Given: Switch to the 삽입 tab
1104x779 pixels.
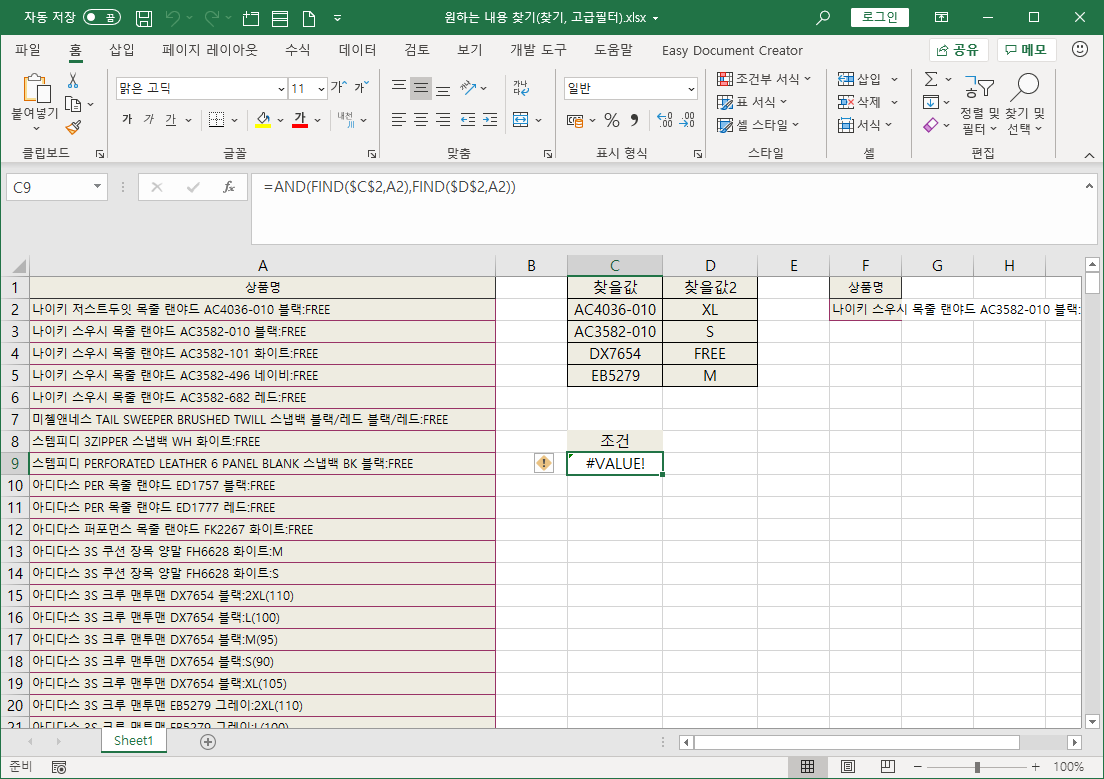Looking at the screenshot, I should coord(121,50).
